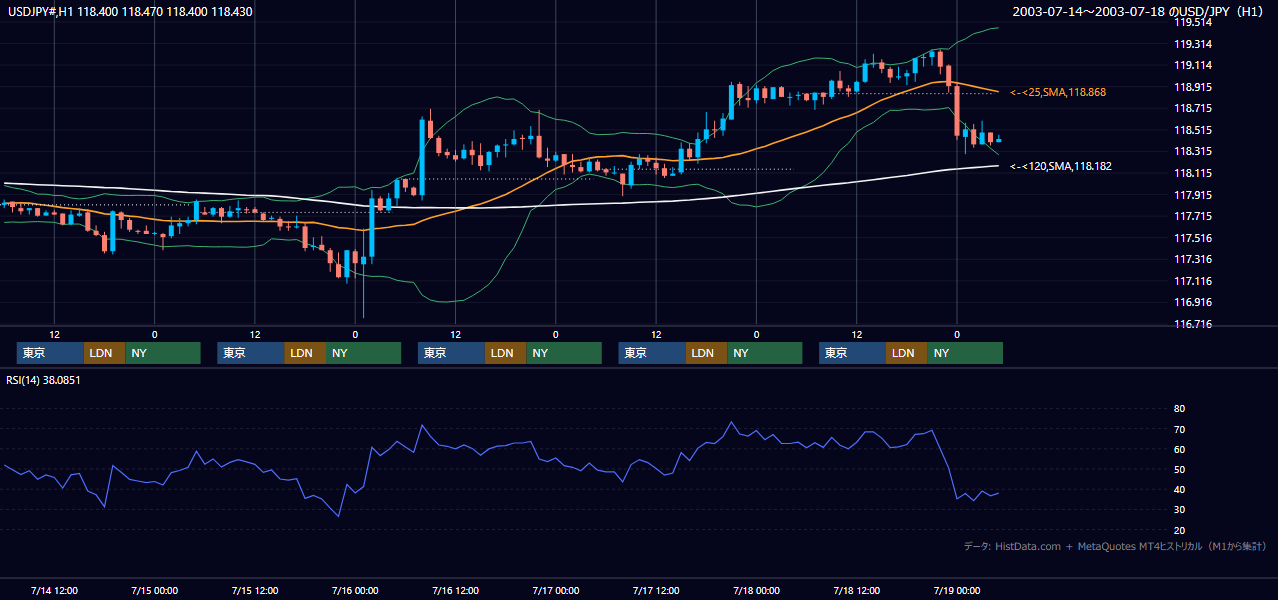Click the 7/17 00:00 time axis label

(x=555, y=590)
